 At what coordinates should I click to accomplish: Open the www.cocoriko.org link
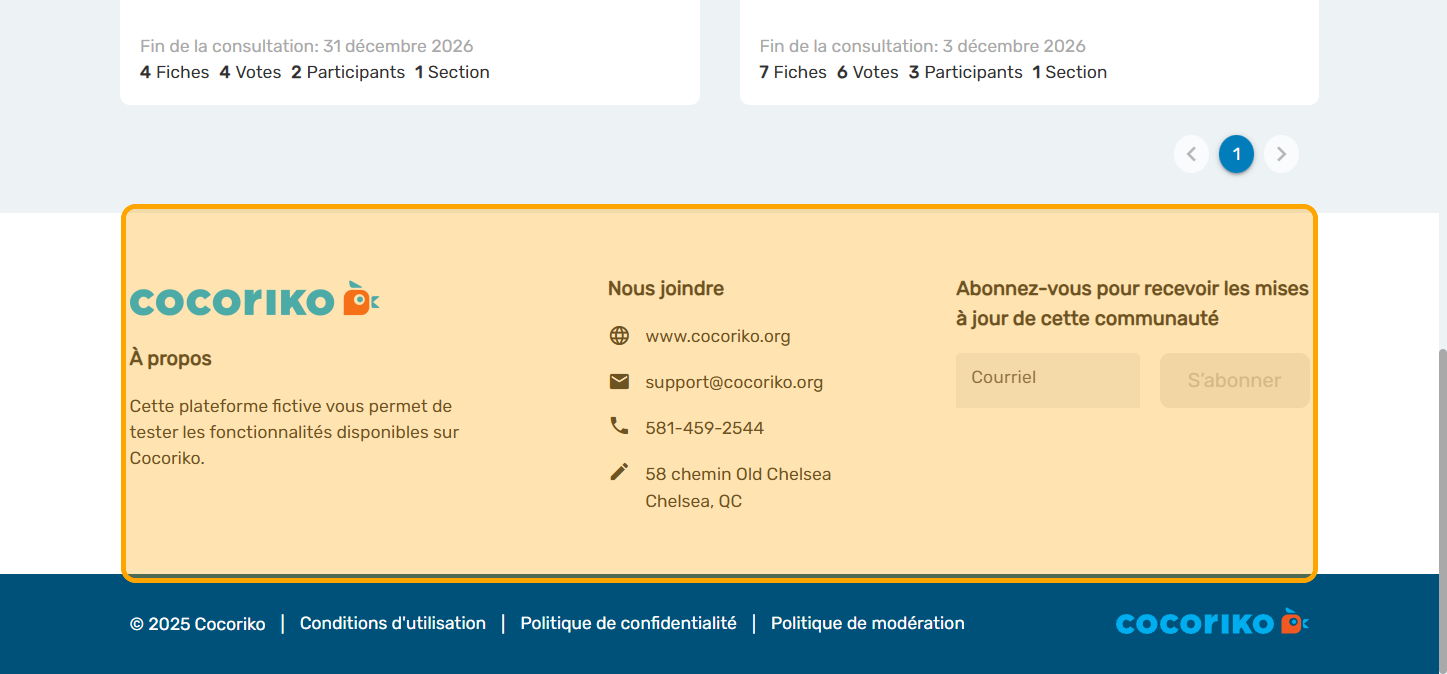point(718,336)
